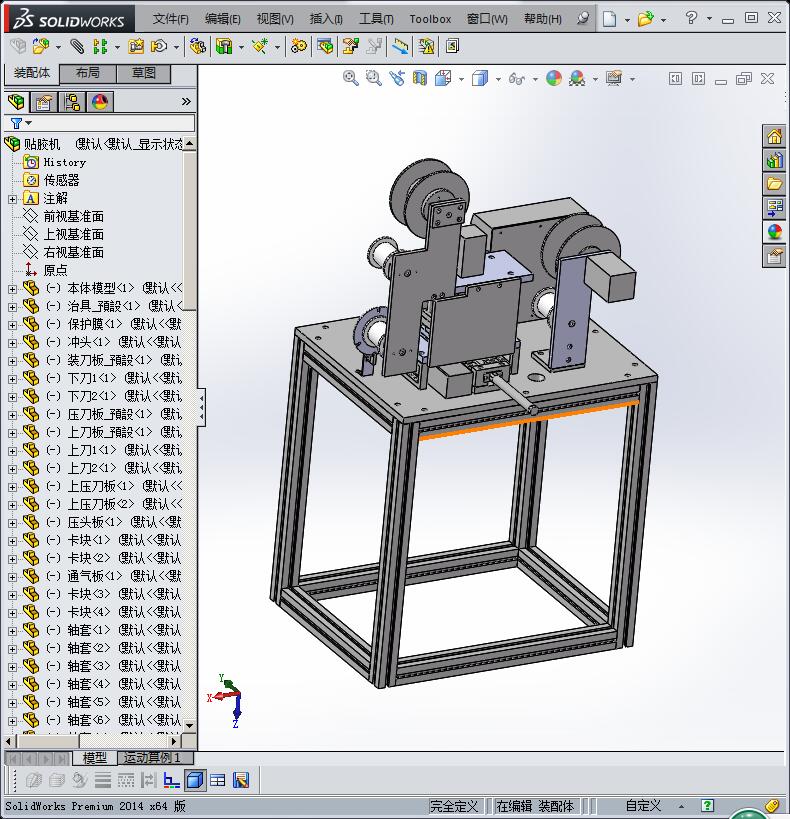Click the Move Component tool
Screen dimensions: 790x819
click(x=159, y=46)
